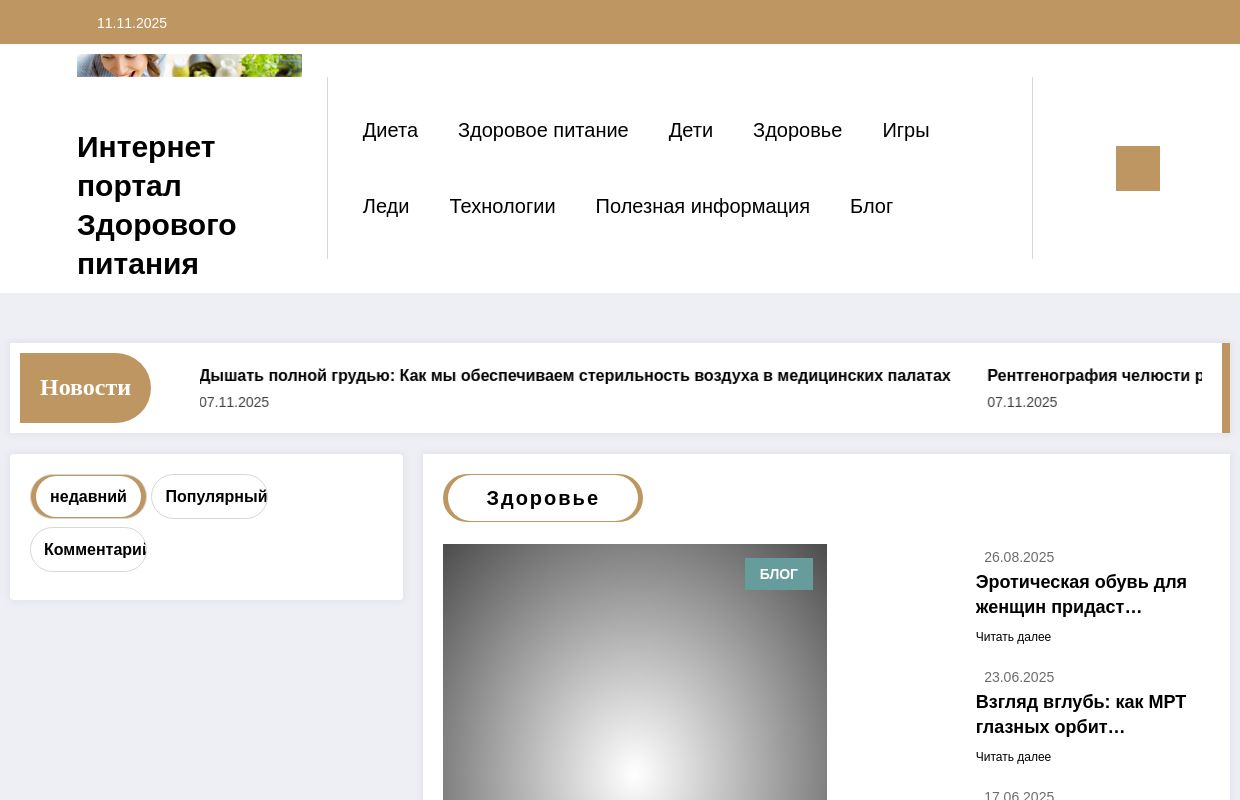1240x800 pixels.
Task: Open article Взгляд вглубь: как МРТ глазных орбит
Action: pos(1080,714)
